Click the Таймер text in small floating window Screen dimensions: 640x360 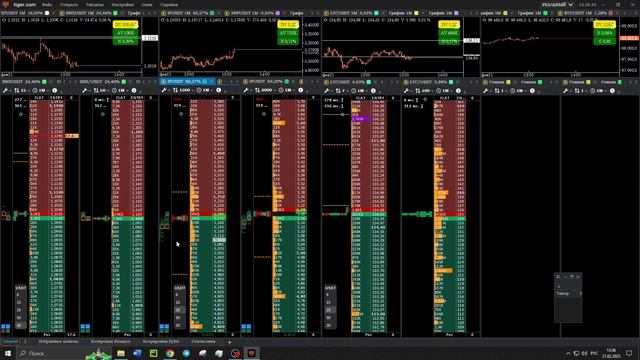click(x=562, y=293)
